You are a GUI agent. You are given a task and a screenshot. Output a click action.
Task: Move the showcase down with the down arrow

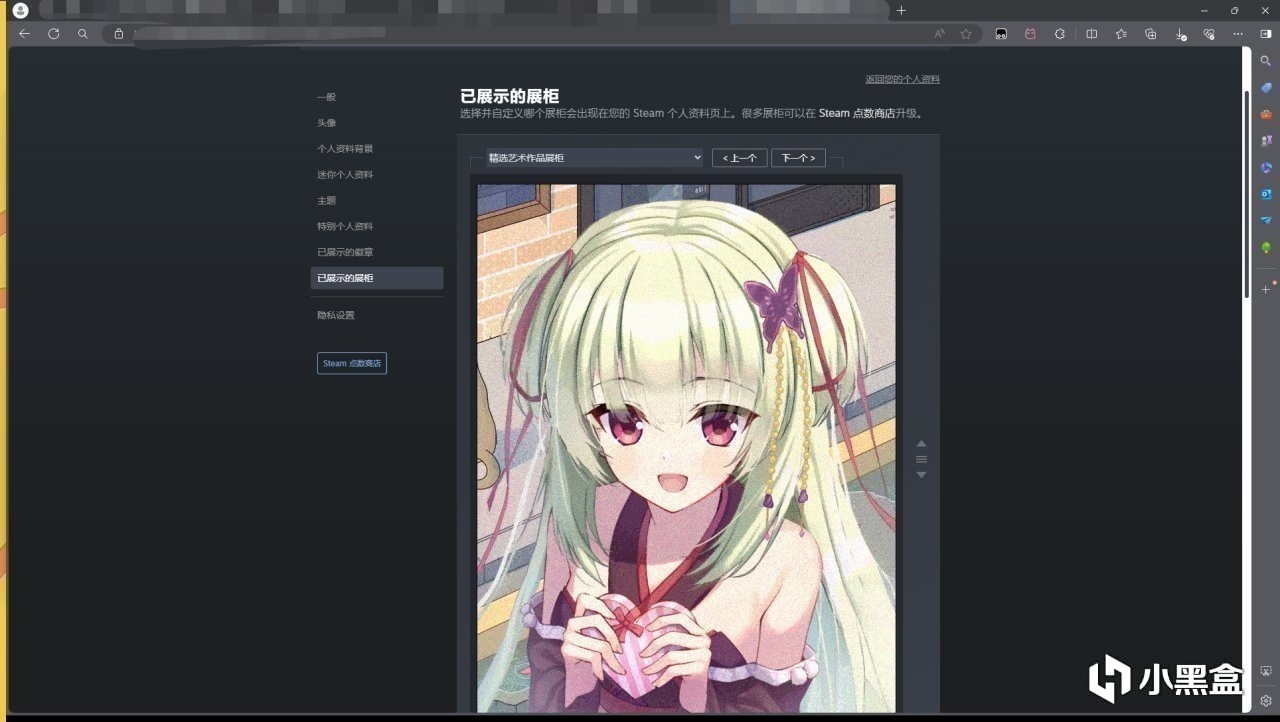(922, 475)
